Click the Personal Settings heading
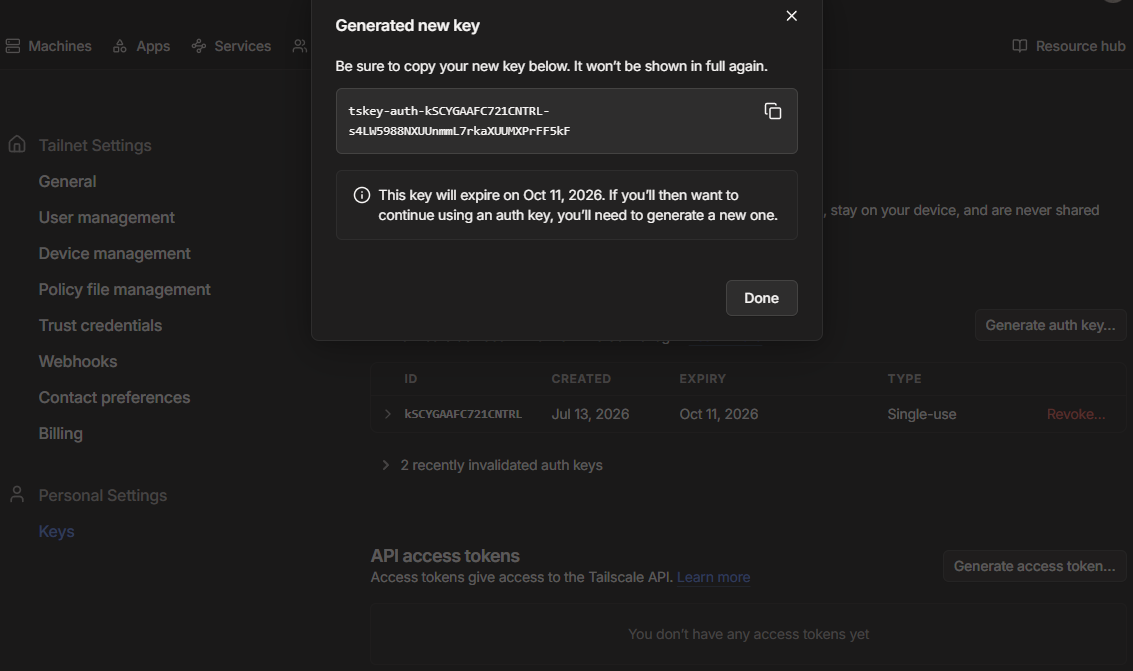This screenshot has height=671, width=1133. coord(103,495)
